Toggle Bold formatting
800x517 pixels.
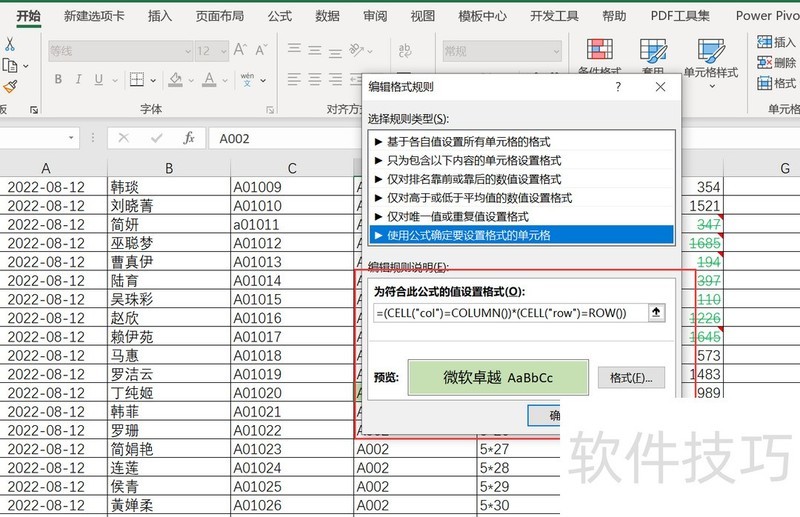click(x=58, y=80)
